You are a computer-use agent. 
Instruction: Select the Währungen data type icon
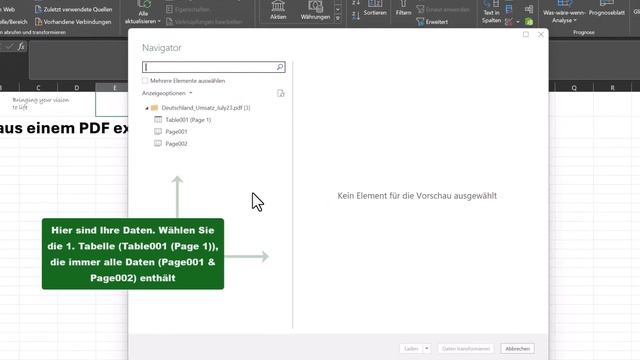(x=315, y=6)
